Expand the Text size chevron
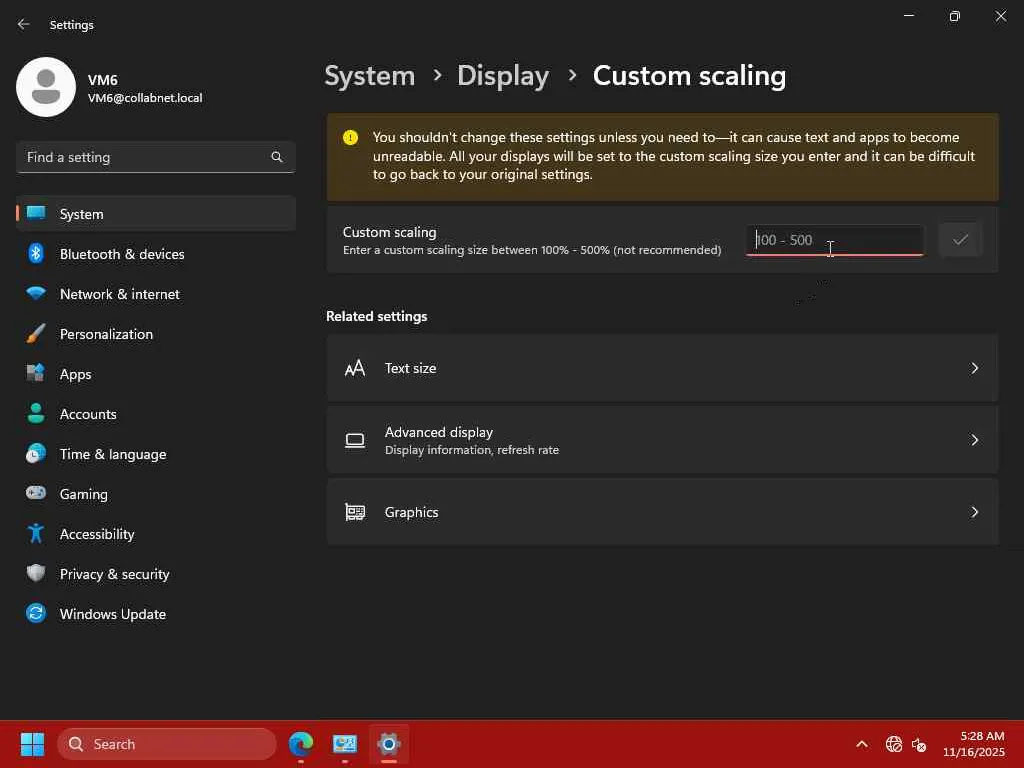 974,368
